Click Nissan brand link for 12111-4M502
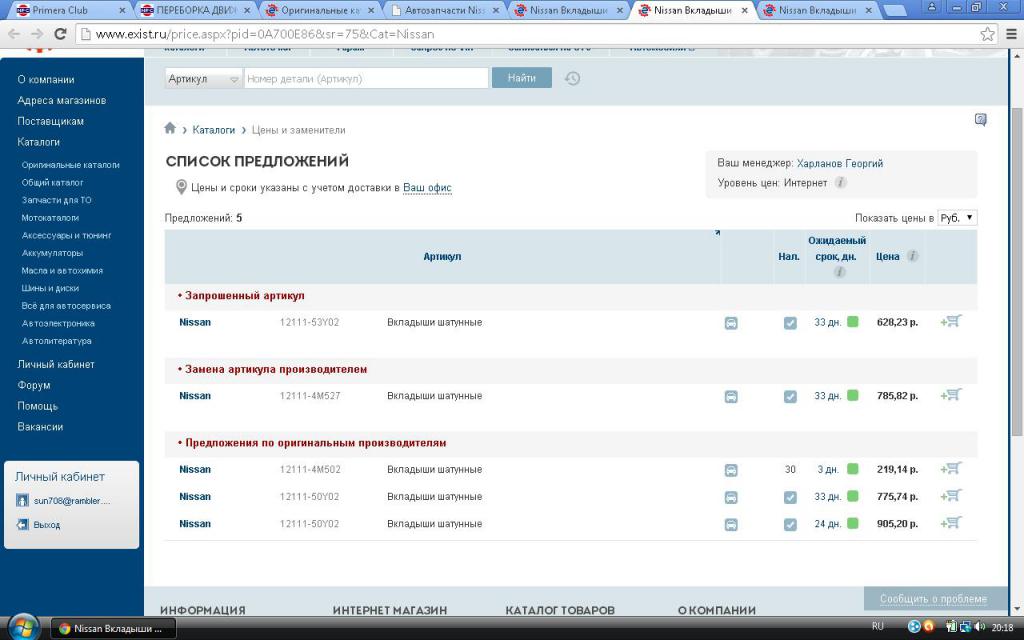This screenshot has width=1024, height=640. pos(195,470)
